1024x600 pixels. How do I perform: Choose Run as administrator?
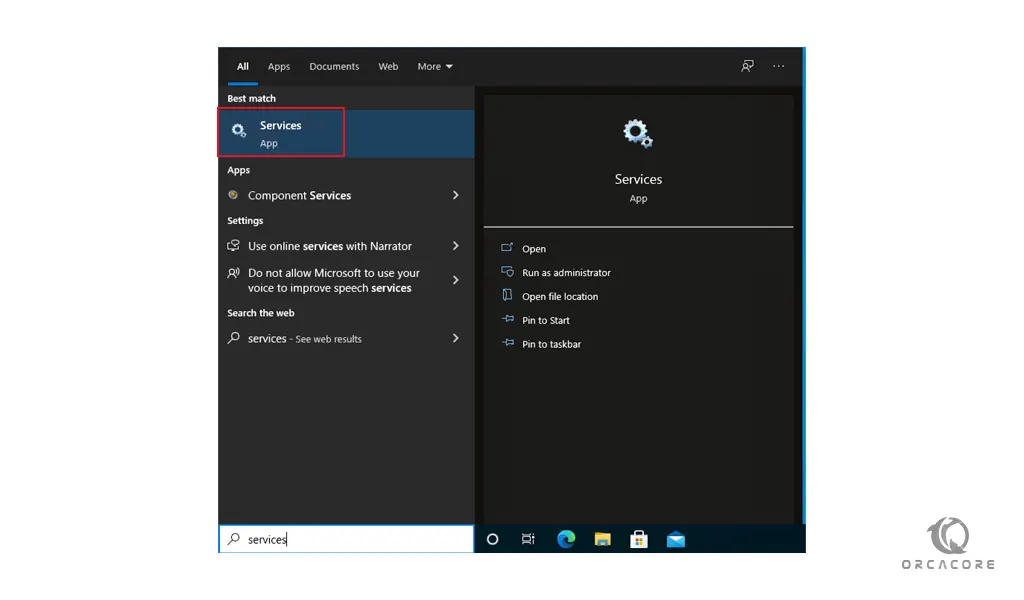point(566,273)
